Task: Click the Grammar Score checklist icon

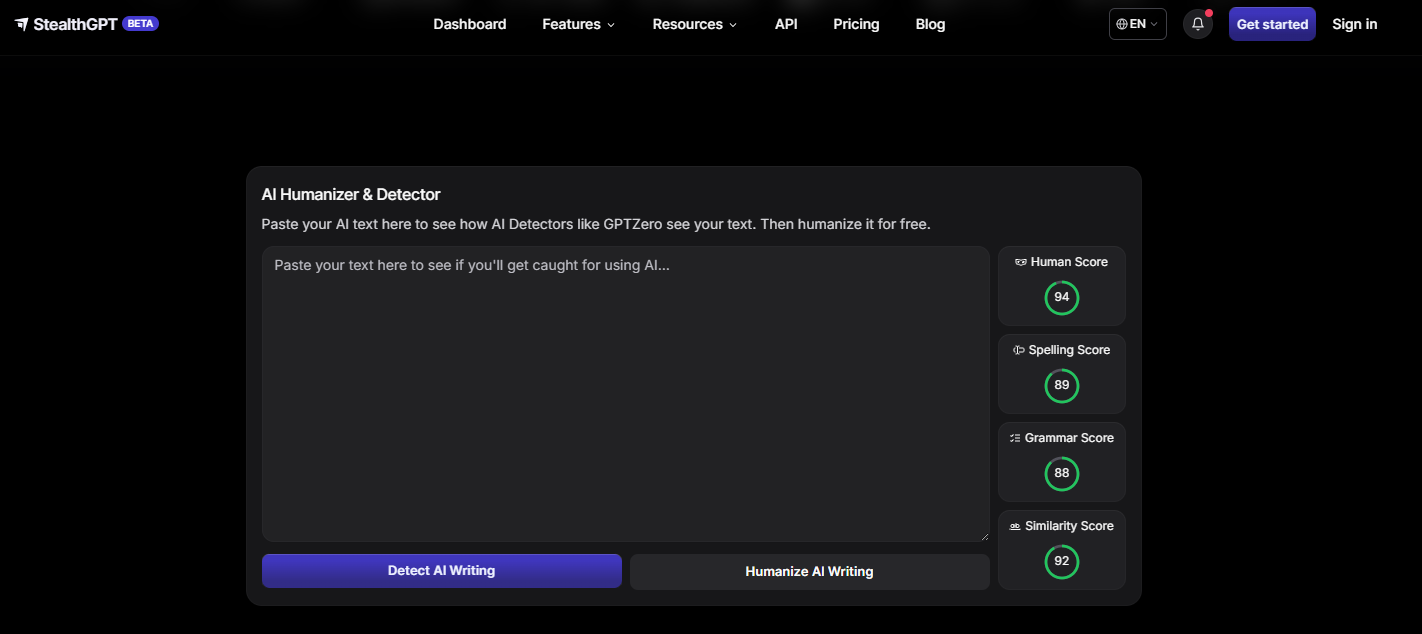Action: 1015,438
